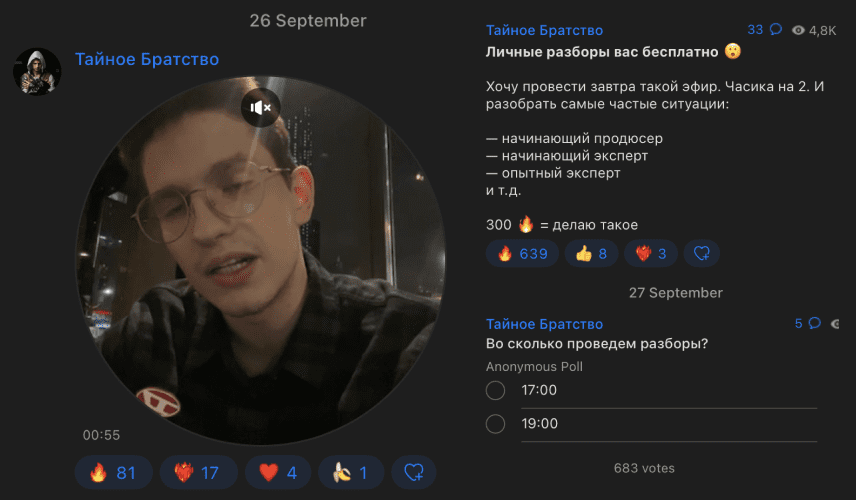This screenshot has width=856, height=500.
Task: Open add-reaction heart under text post
Action: click(x=702, y=253)
